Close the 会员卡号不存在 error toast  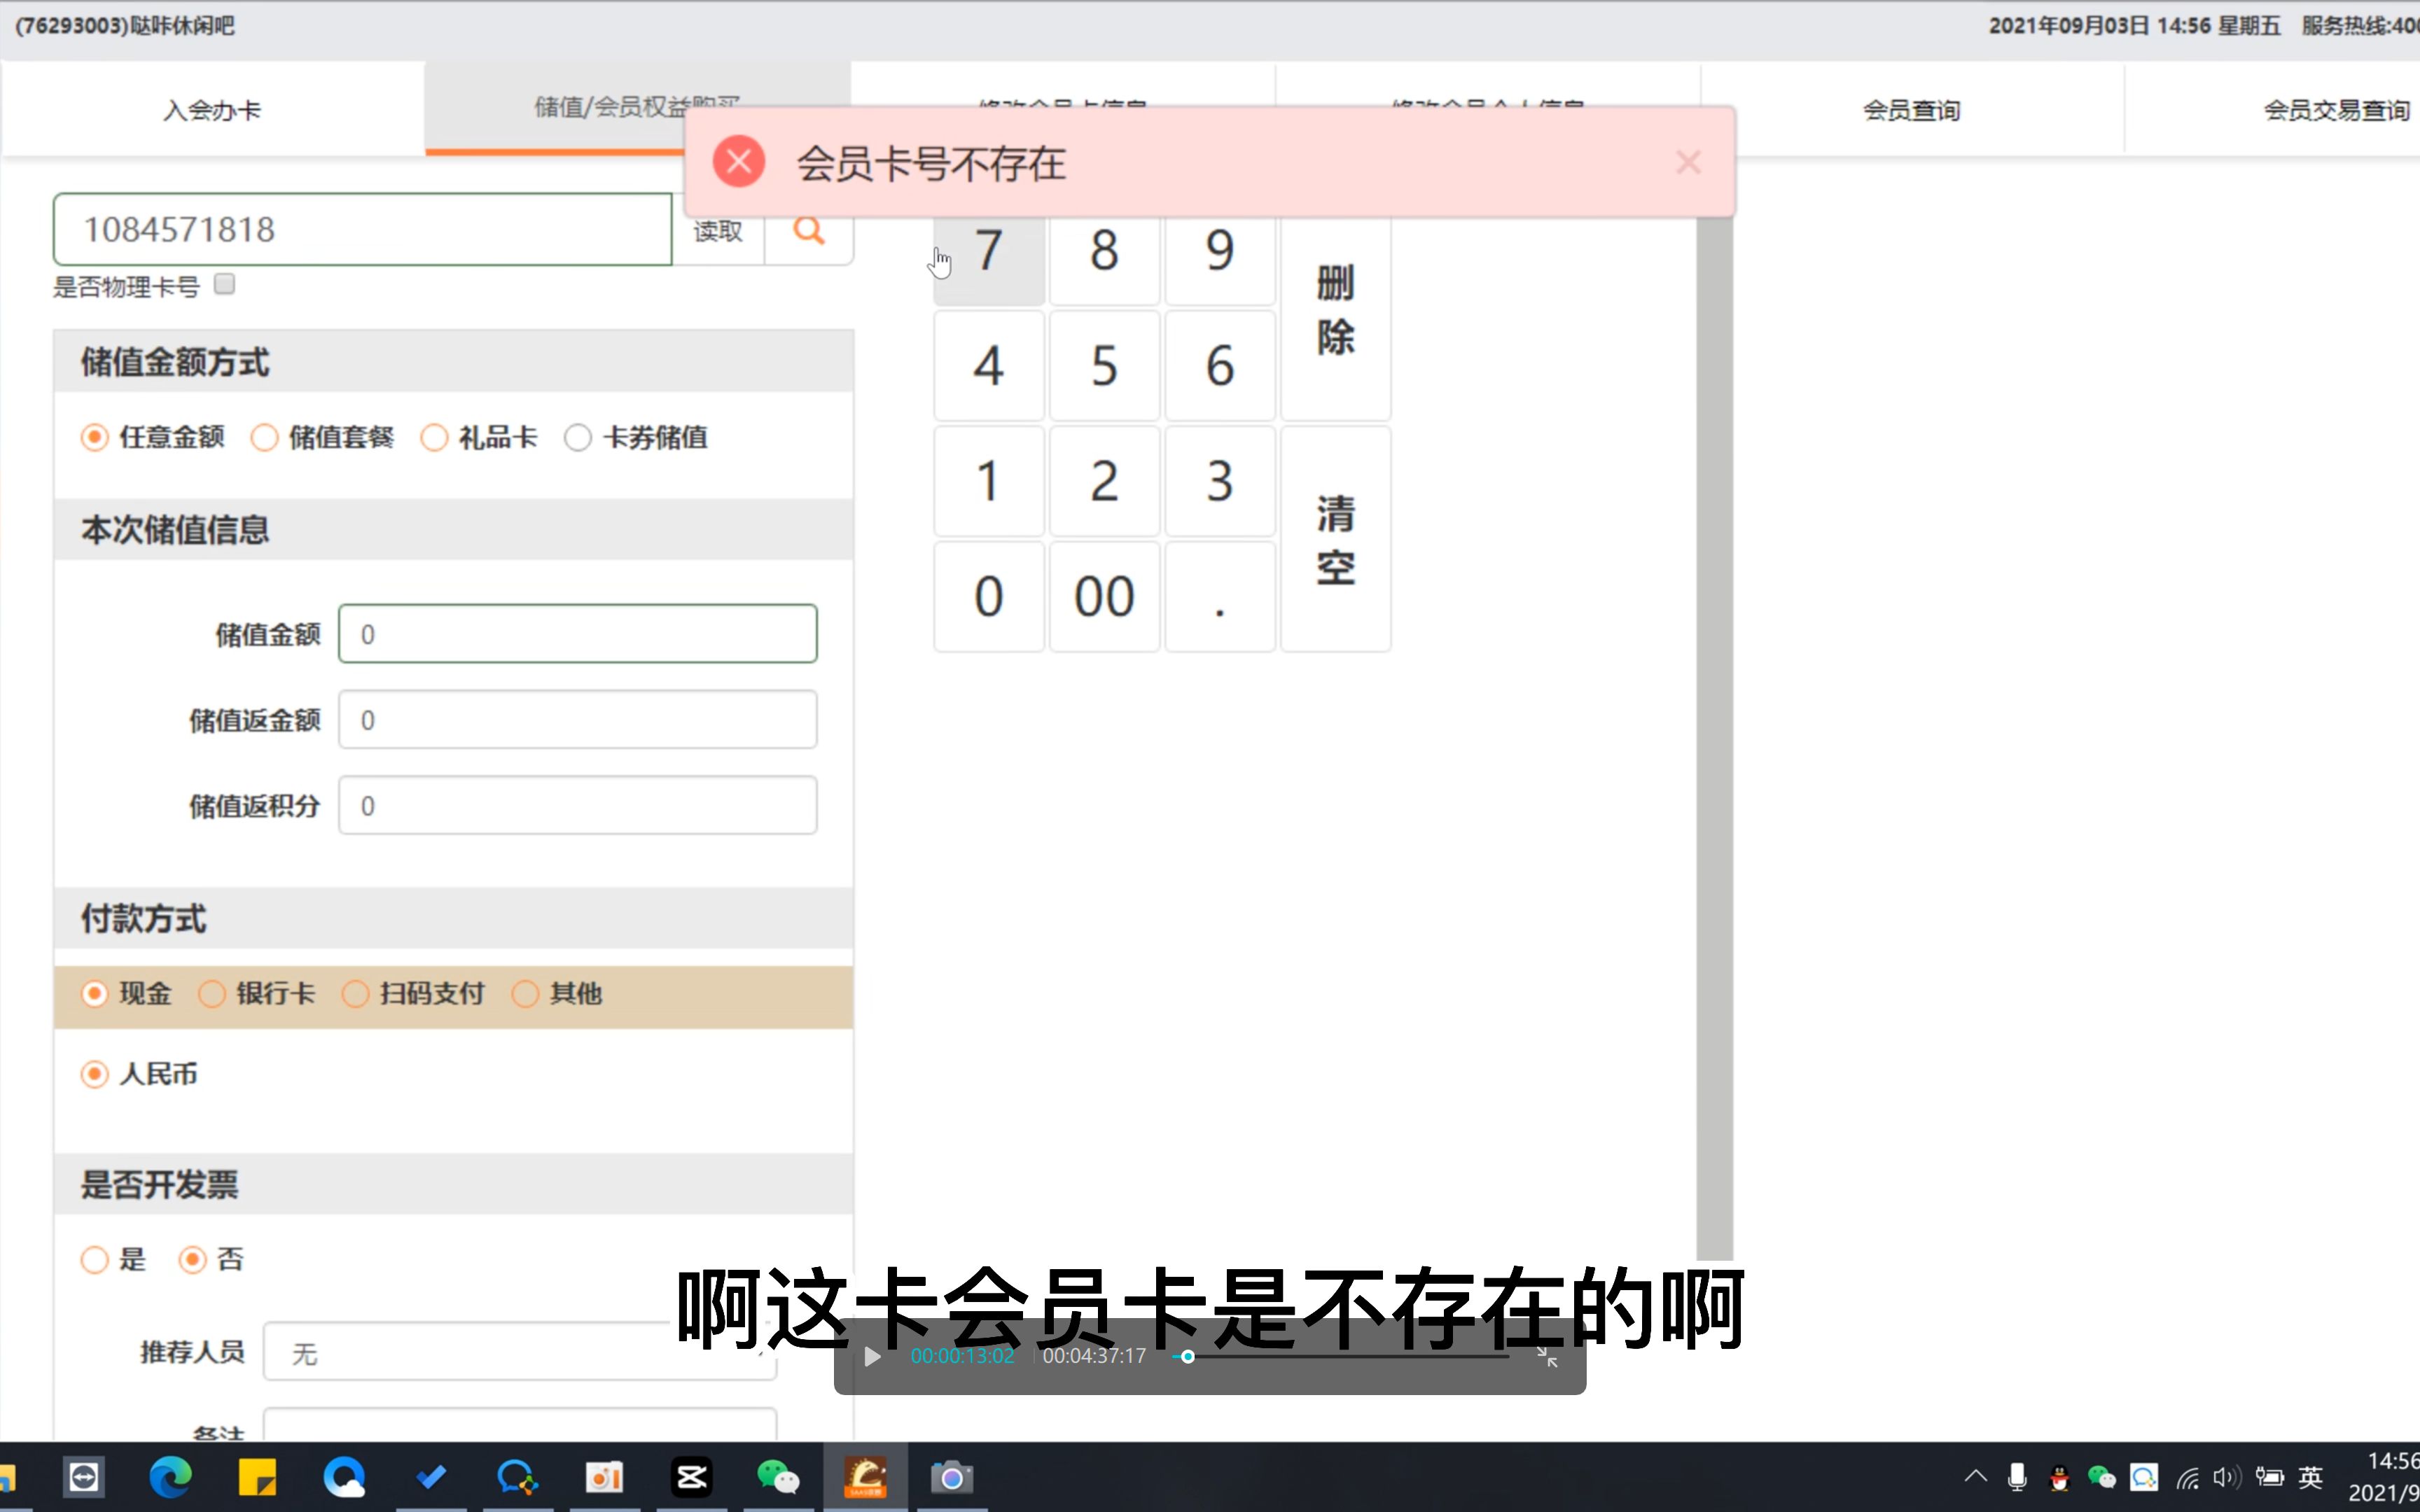coord(1687,161)
